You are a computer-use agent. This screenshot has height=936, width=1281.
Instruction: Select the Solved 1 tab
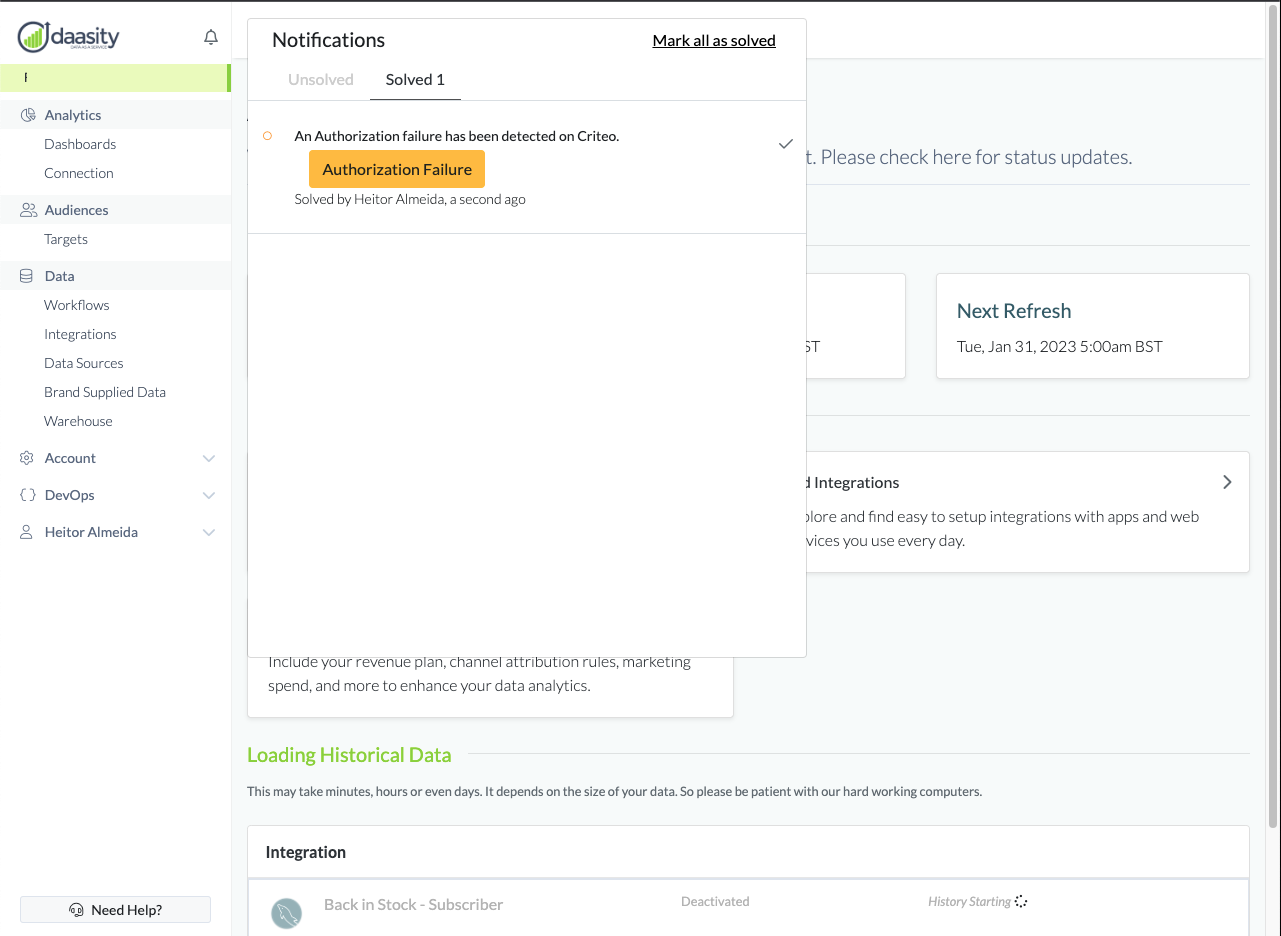pyautogui.click(x=415, y=80)
